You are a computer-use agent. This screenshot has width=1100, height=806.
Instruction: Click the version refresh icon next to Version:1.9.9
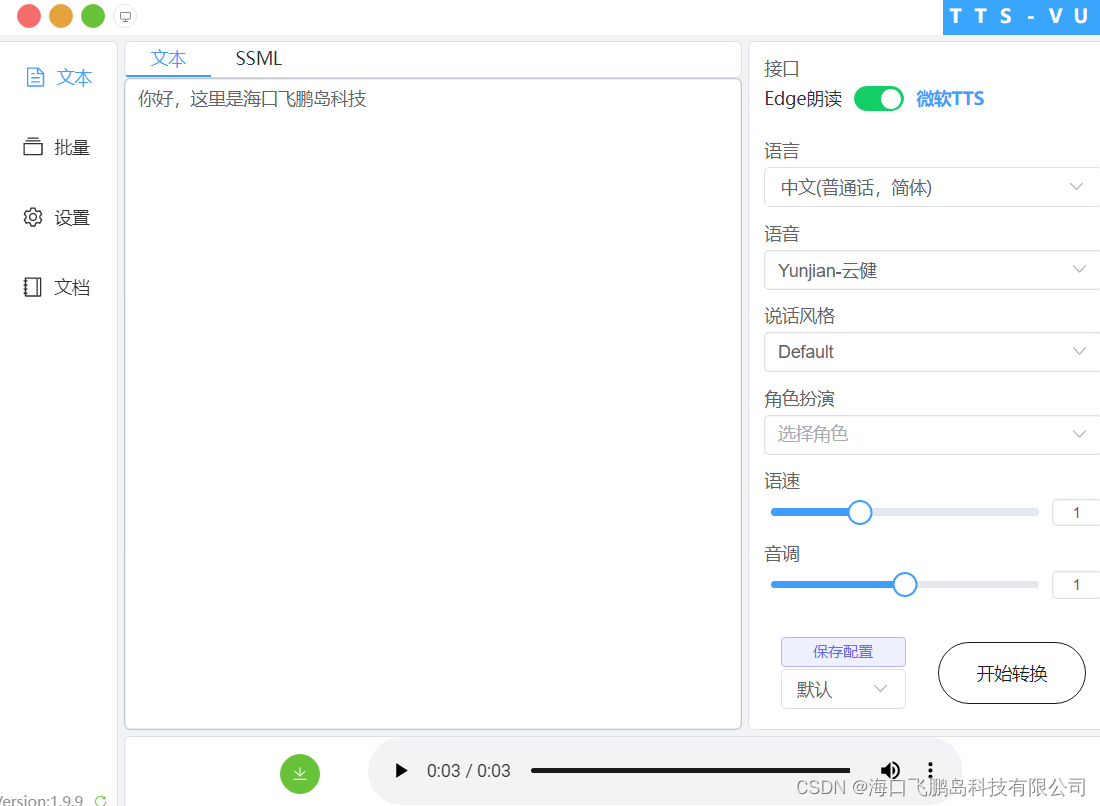[100, 800]
